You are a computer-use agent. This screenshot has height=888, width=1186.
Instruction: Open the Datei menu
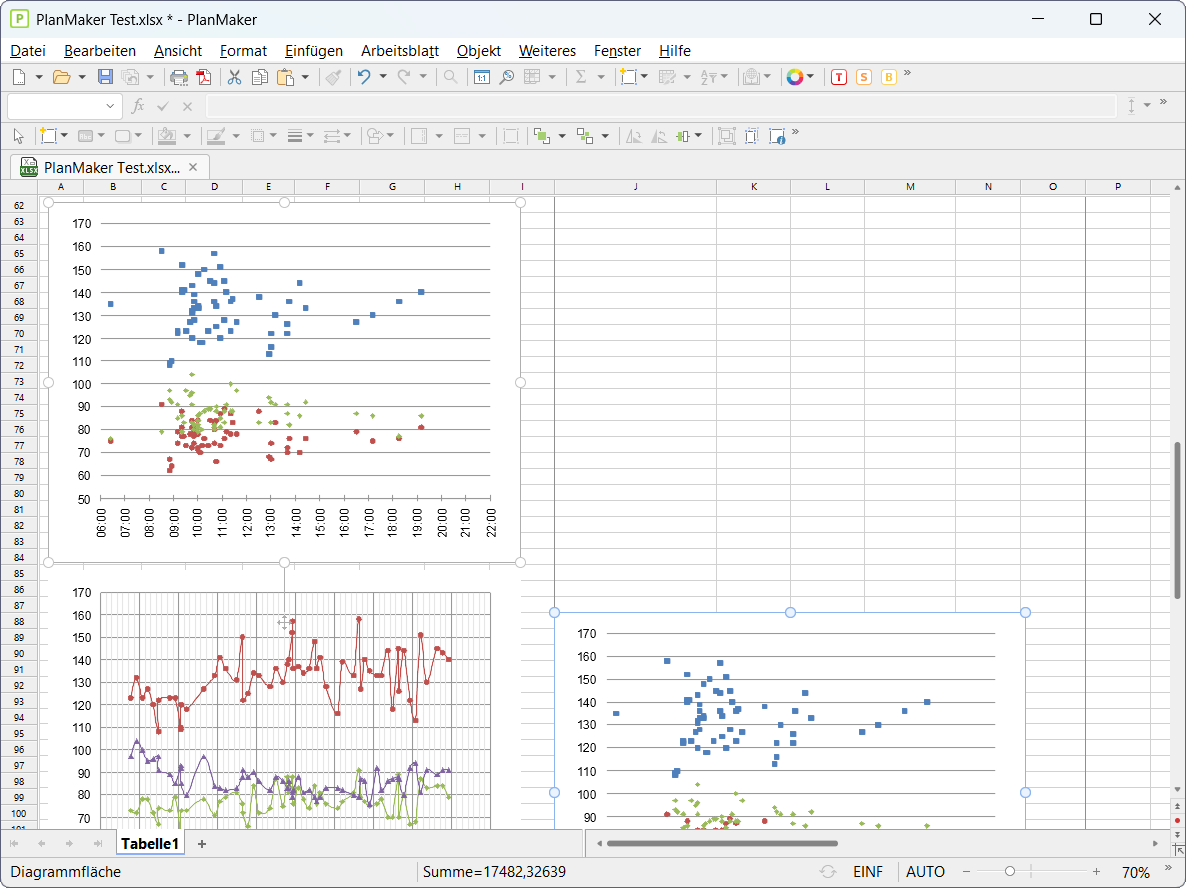[x=28, y=51]
